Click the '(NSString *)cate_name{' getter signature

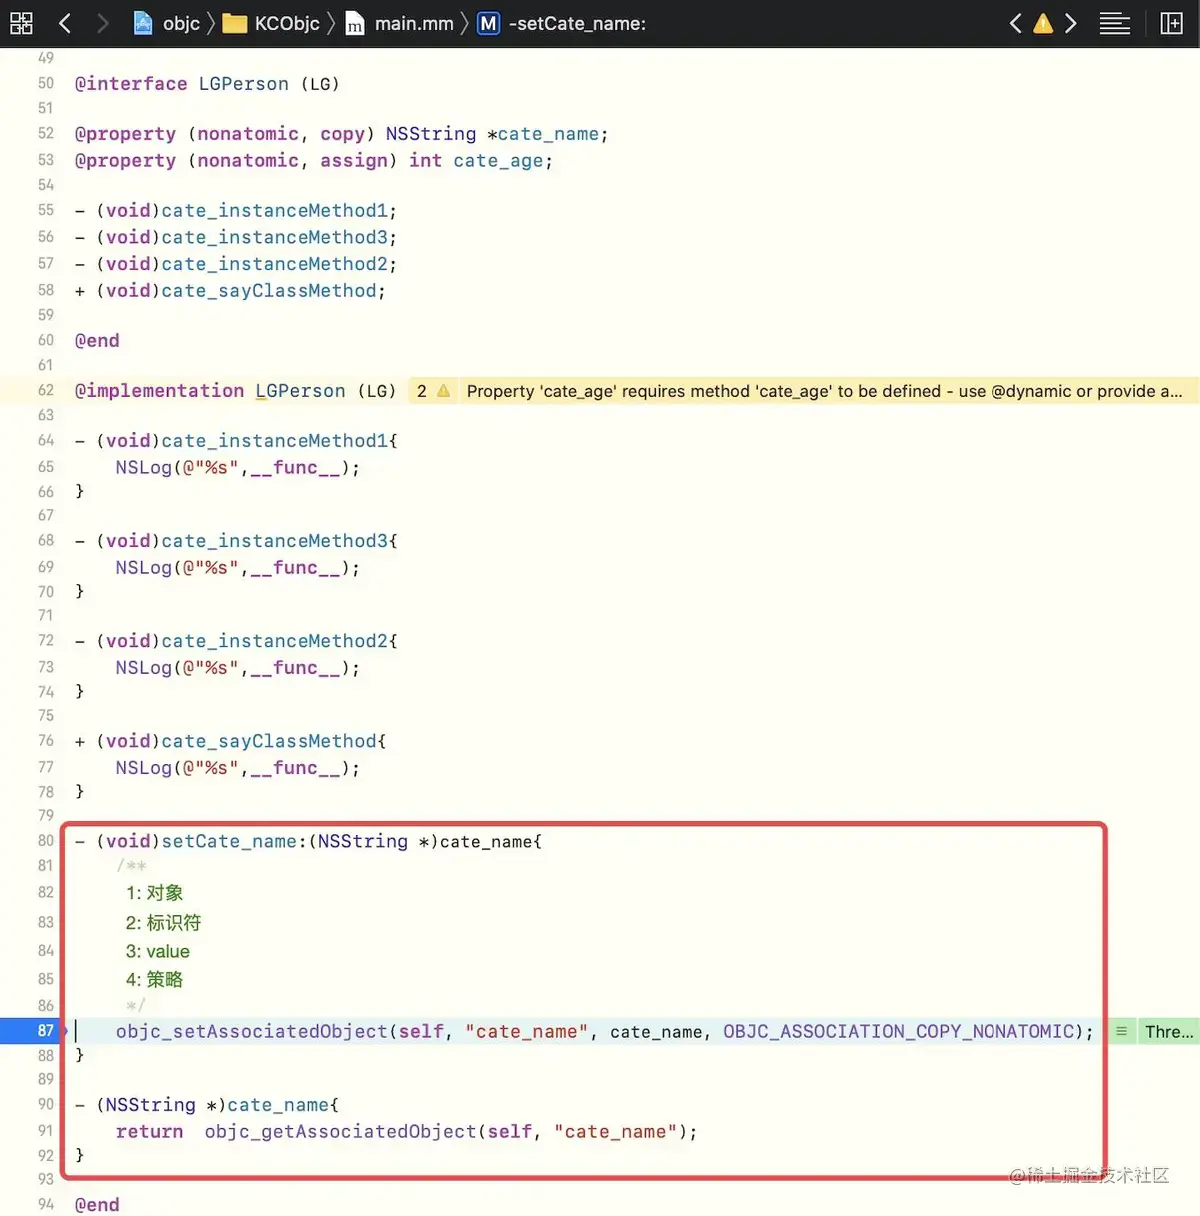[x=207, y=1105]
